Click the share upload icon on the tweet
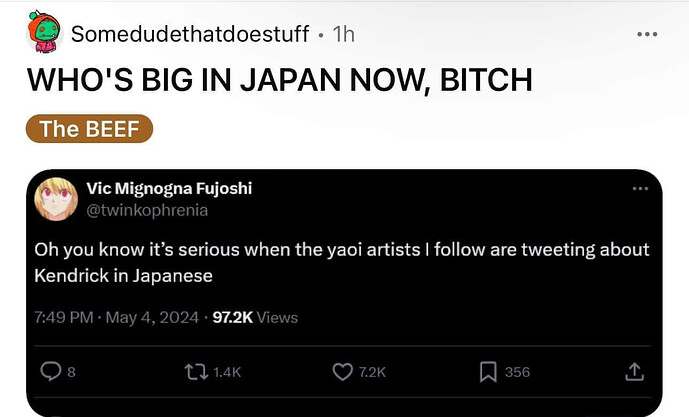This screenshot has height=417, width=689. [633, 372]
